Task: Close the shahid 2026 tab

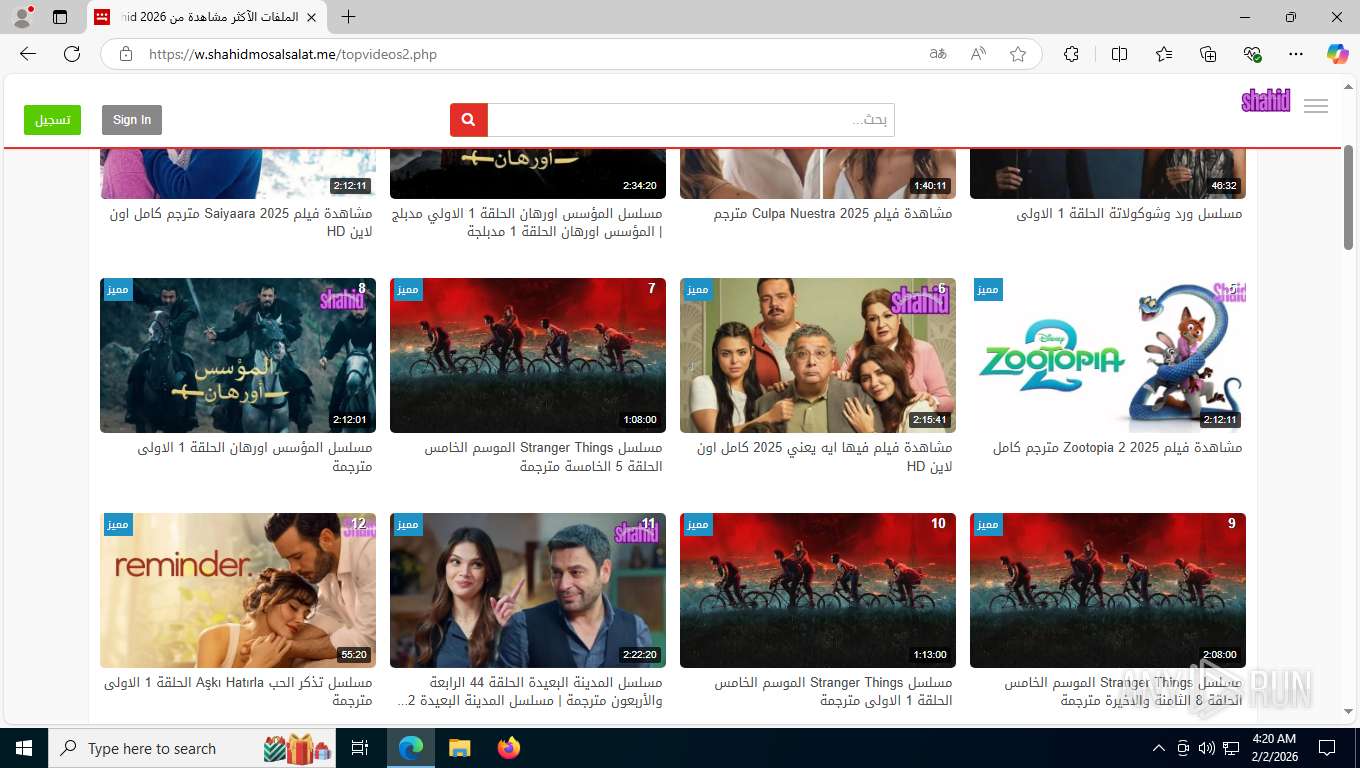Action: coord(311,17)
